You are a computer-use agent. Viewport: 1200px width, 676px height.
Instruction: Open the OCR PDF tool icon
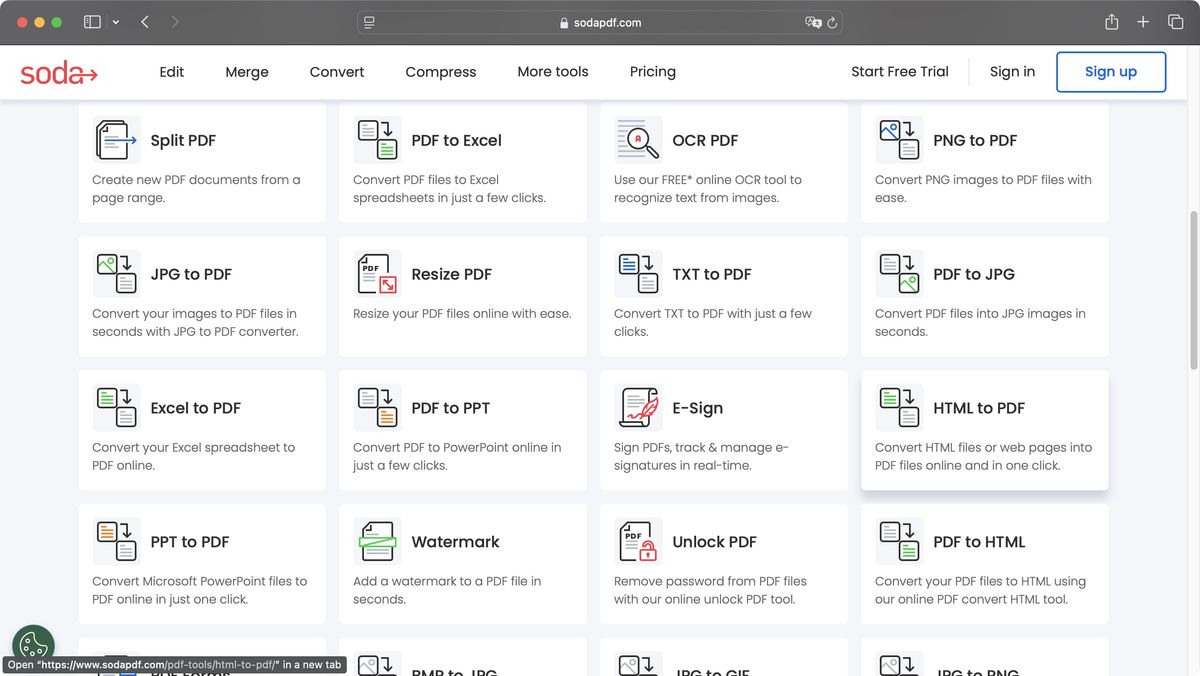637,139
